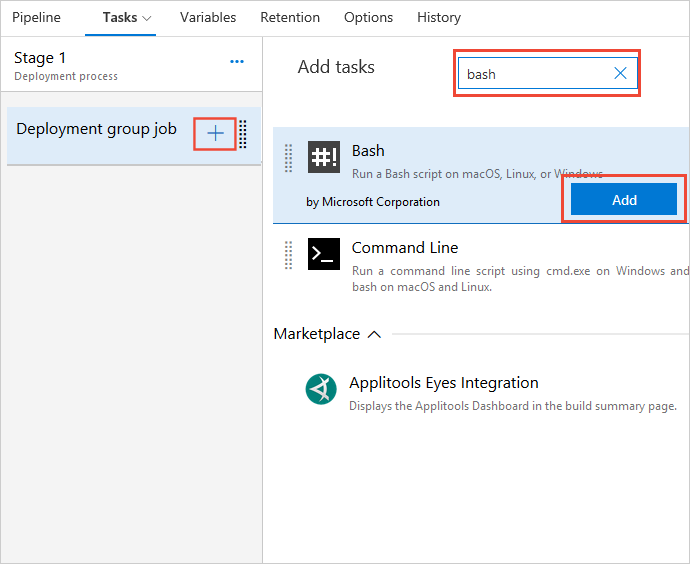Collapse the Marketplace section

[374, 334]
